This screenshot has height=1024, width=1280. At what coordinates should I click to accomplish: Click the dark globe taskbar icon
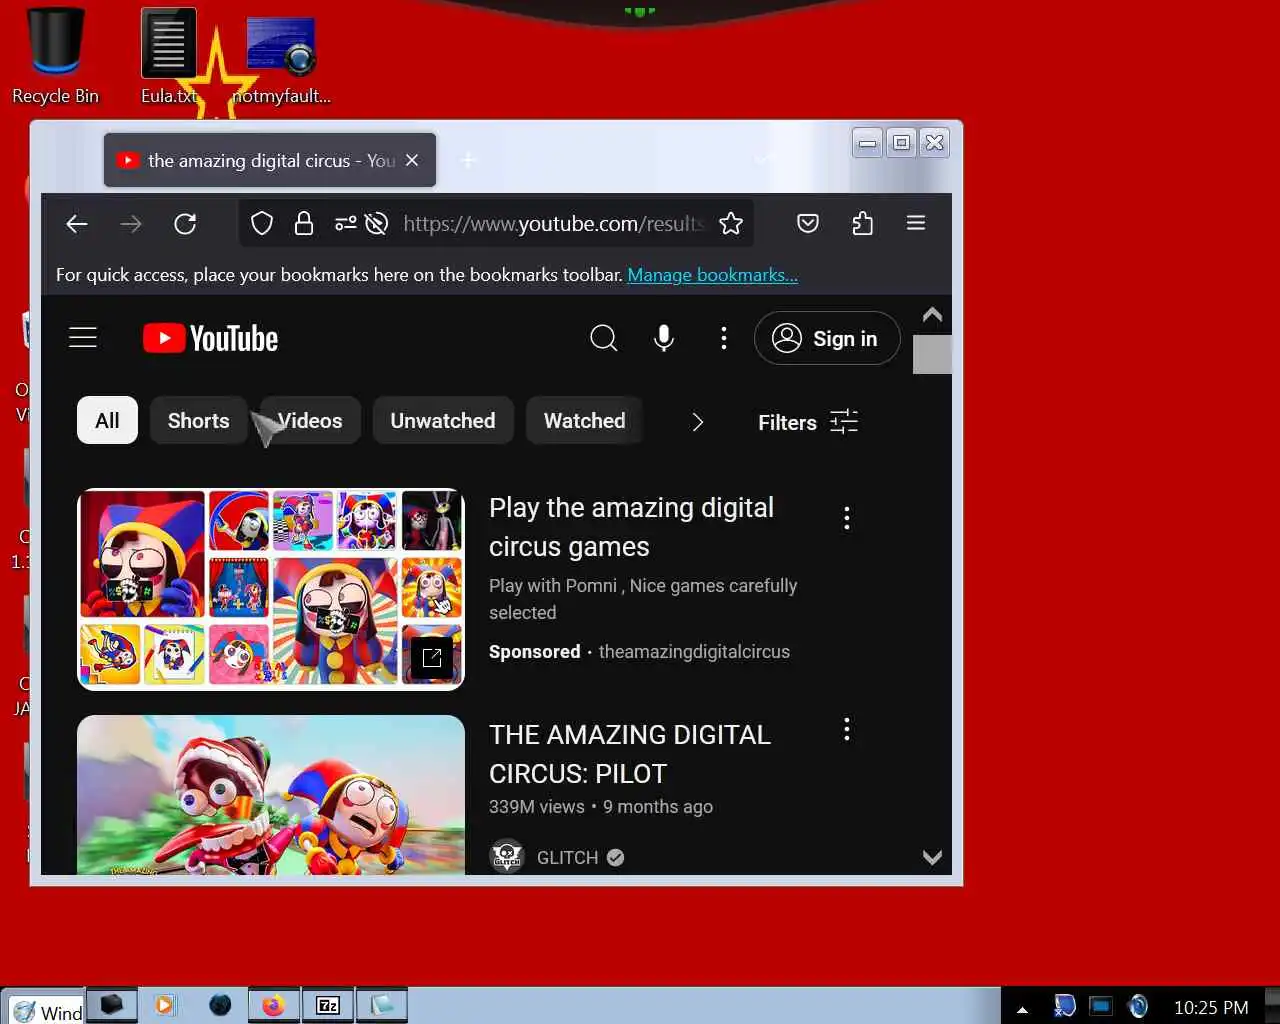[220, 1005]
